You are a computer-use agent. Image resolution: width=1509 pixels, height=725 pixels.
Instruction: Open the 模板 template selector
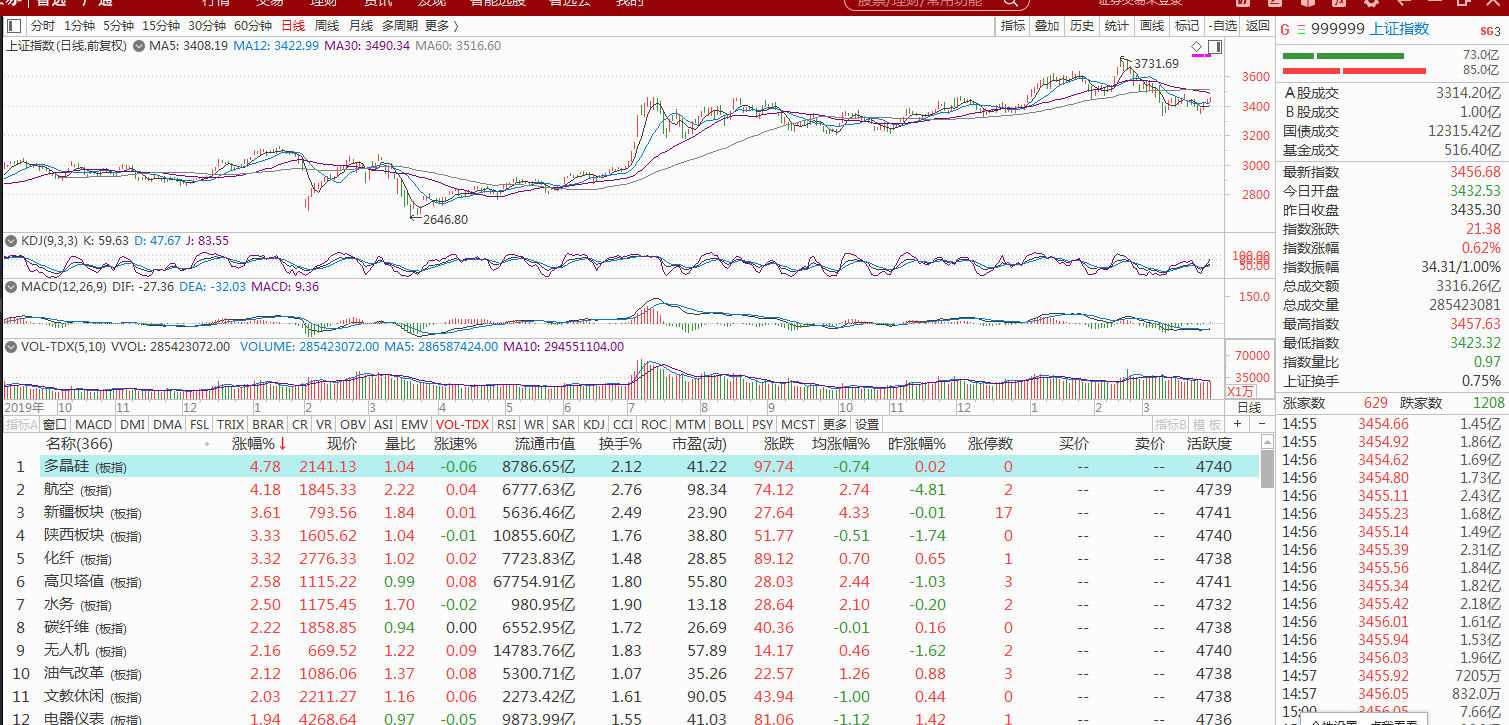[x=1206, y=424]
